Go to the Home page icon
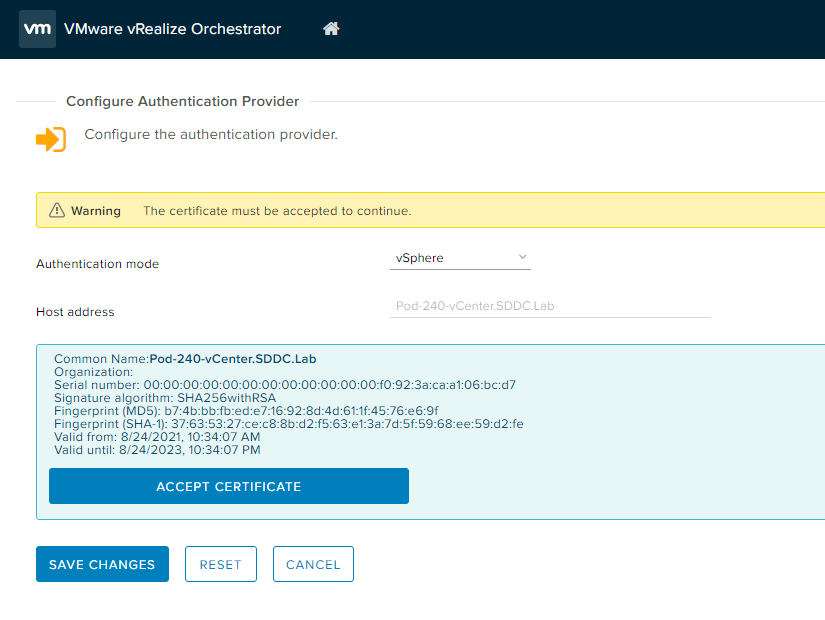Viewport: 825px width, 620px height. 331,29
